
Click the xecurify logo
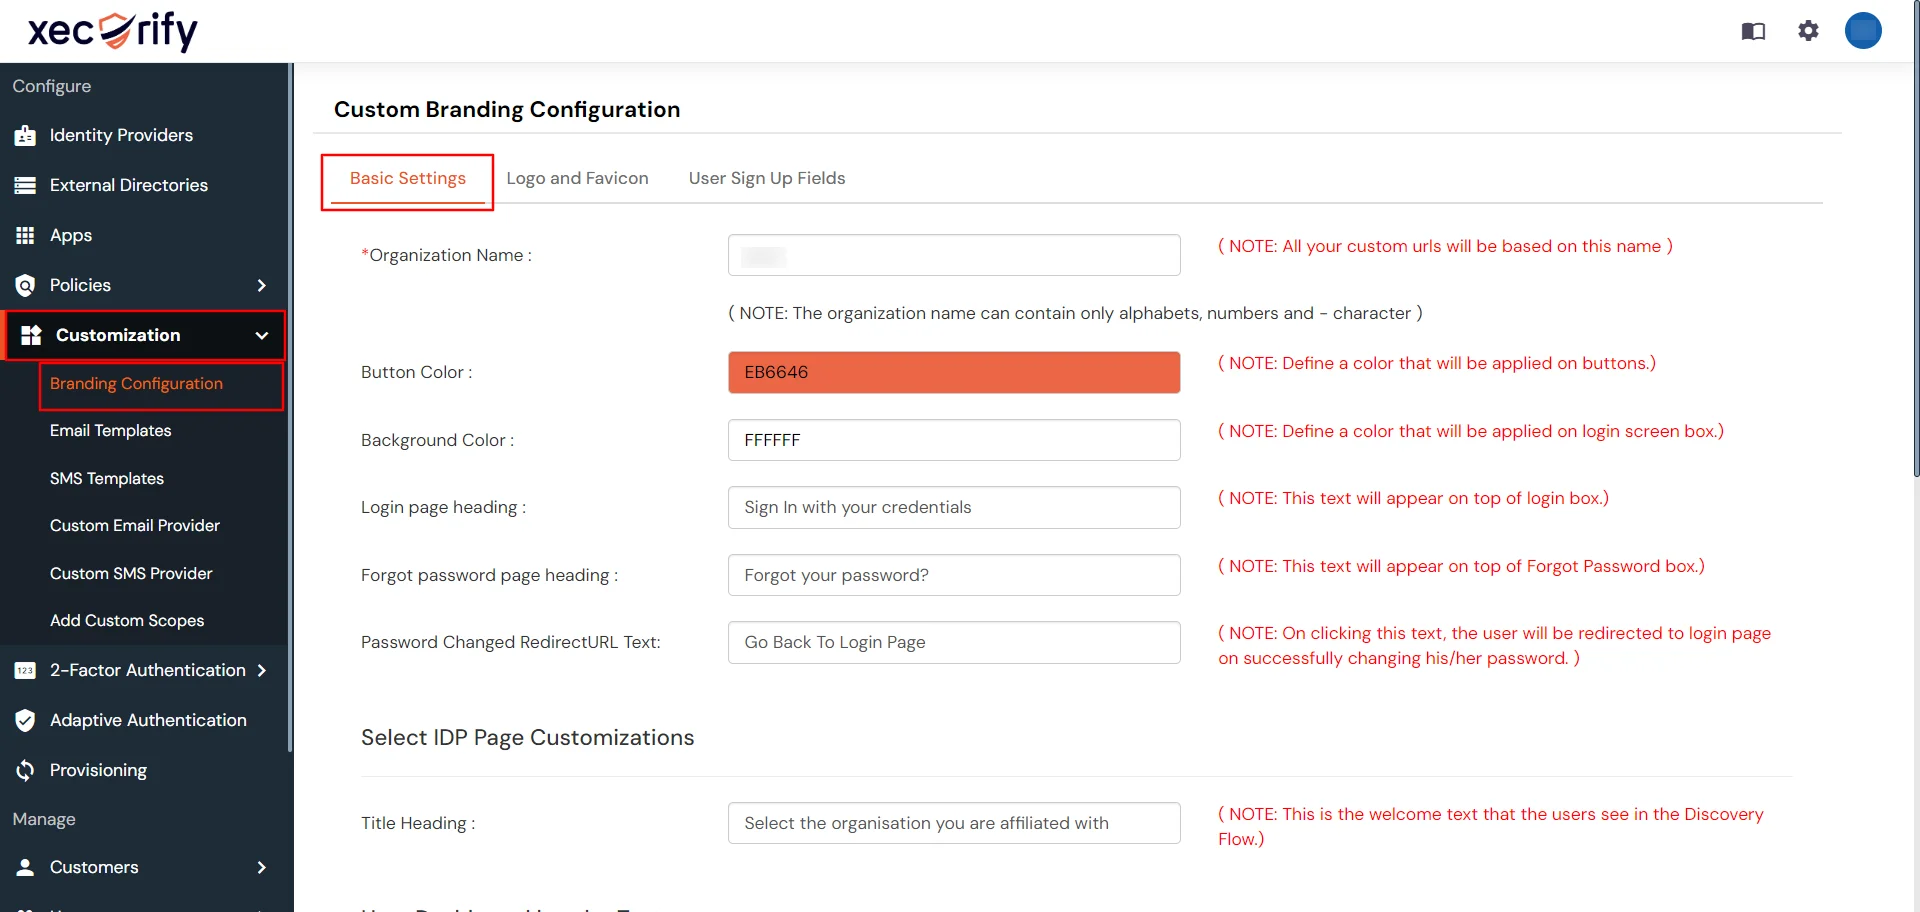tap(110, 31)
